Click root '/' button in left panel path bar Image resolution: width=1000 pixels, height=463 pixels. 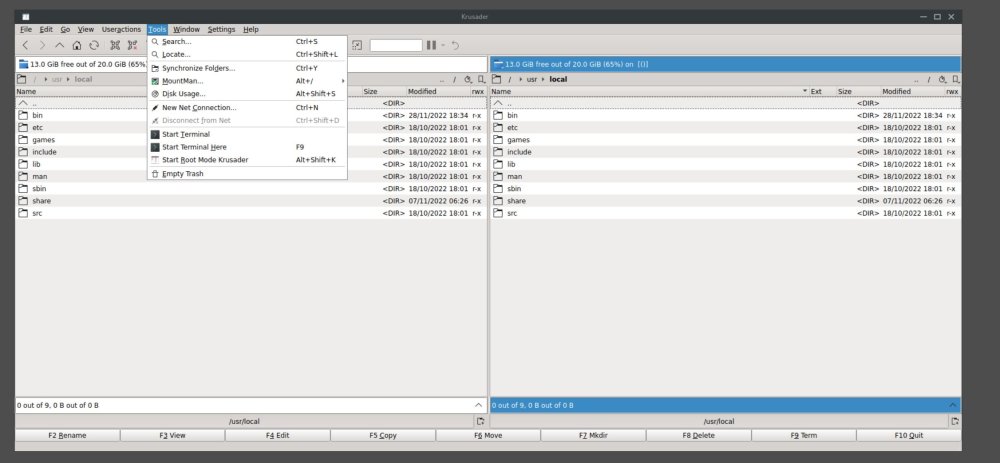pyautogui.click(x=454, y=80)
